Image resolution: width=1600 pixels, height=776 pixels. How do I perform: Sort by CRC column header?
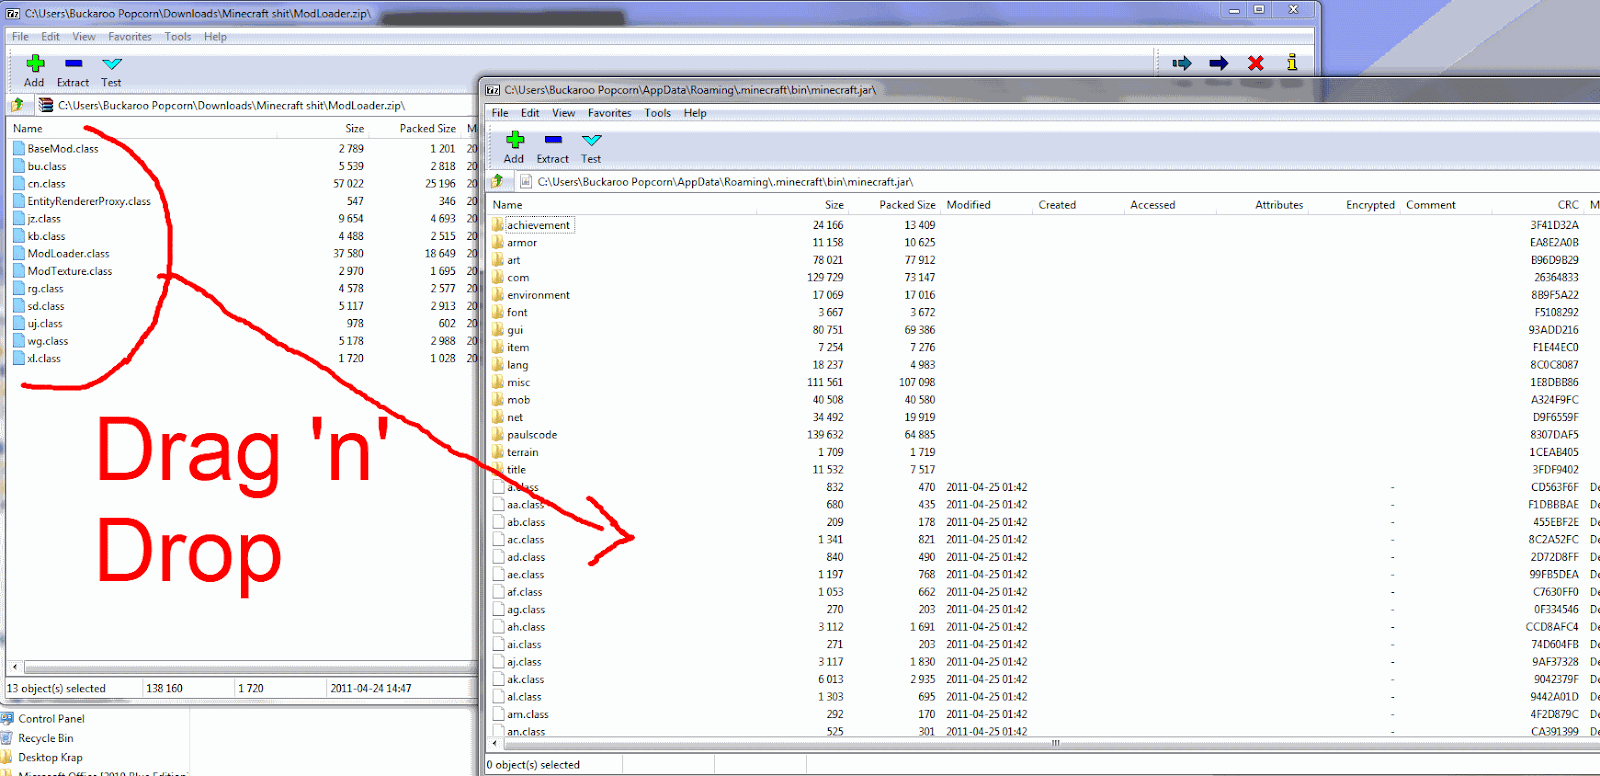1567,205
